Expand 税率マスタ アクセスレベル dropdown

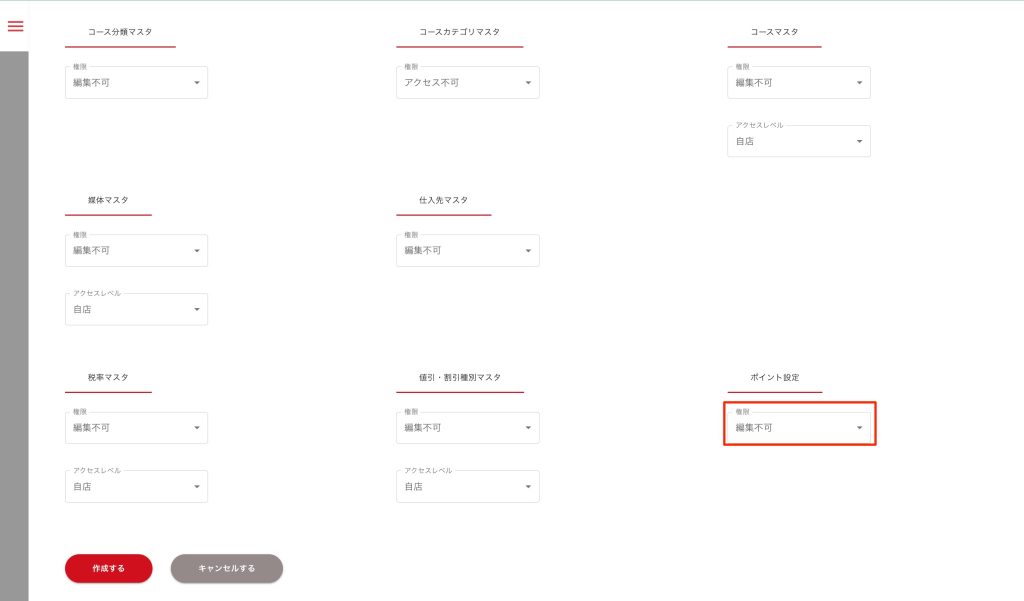pos(136,487)
